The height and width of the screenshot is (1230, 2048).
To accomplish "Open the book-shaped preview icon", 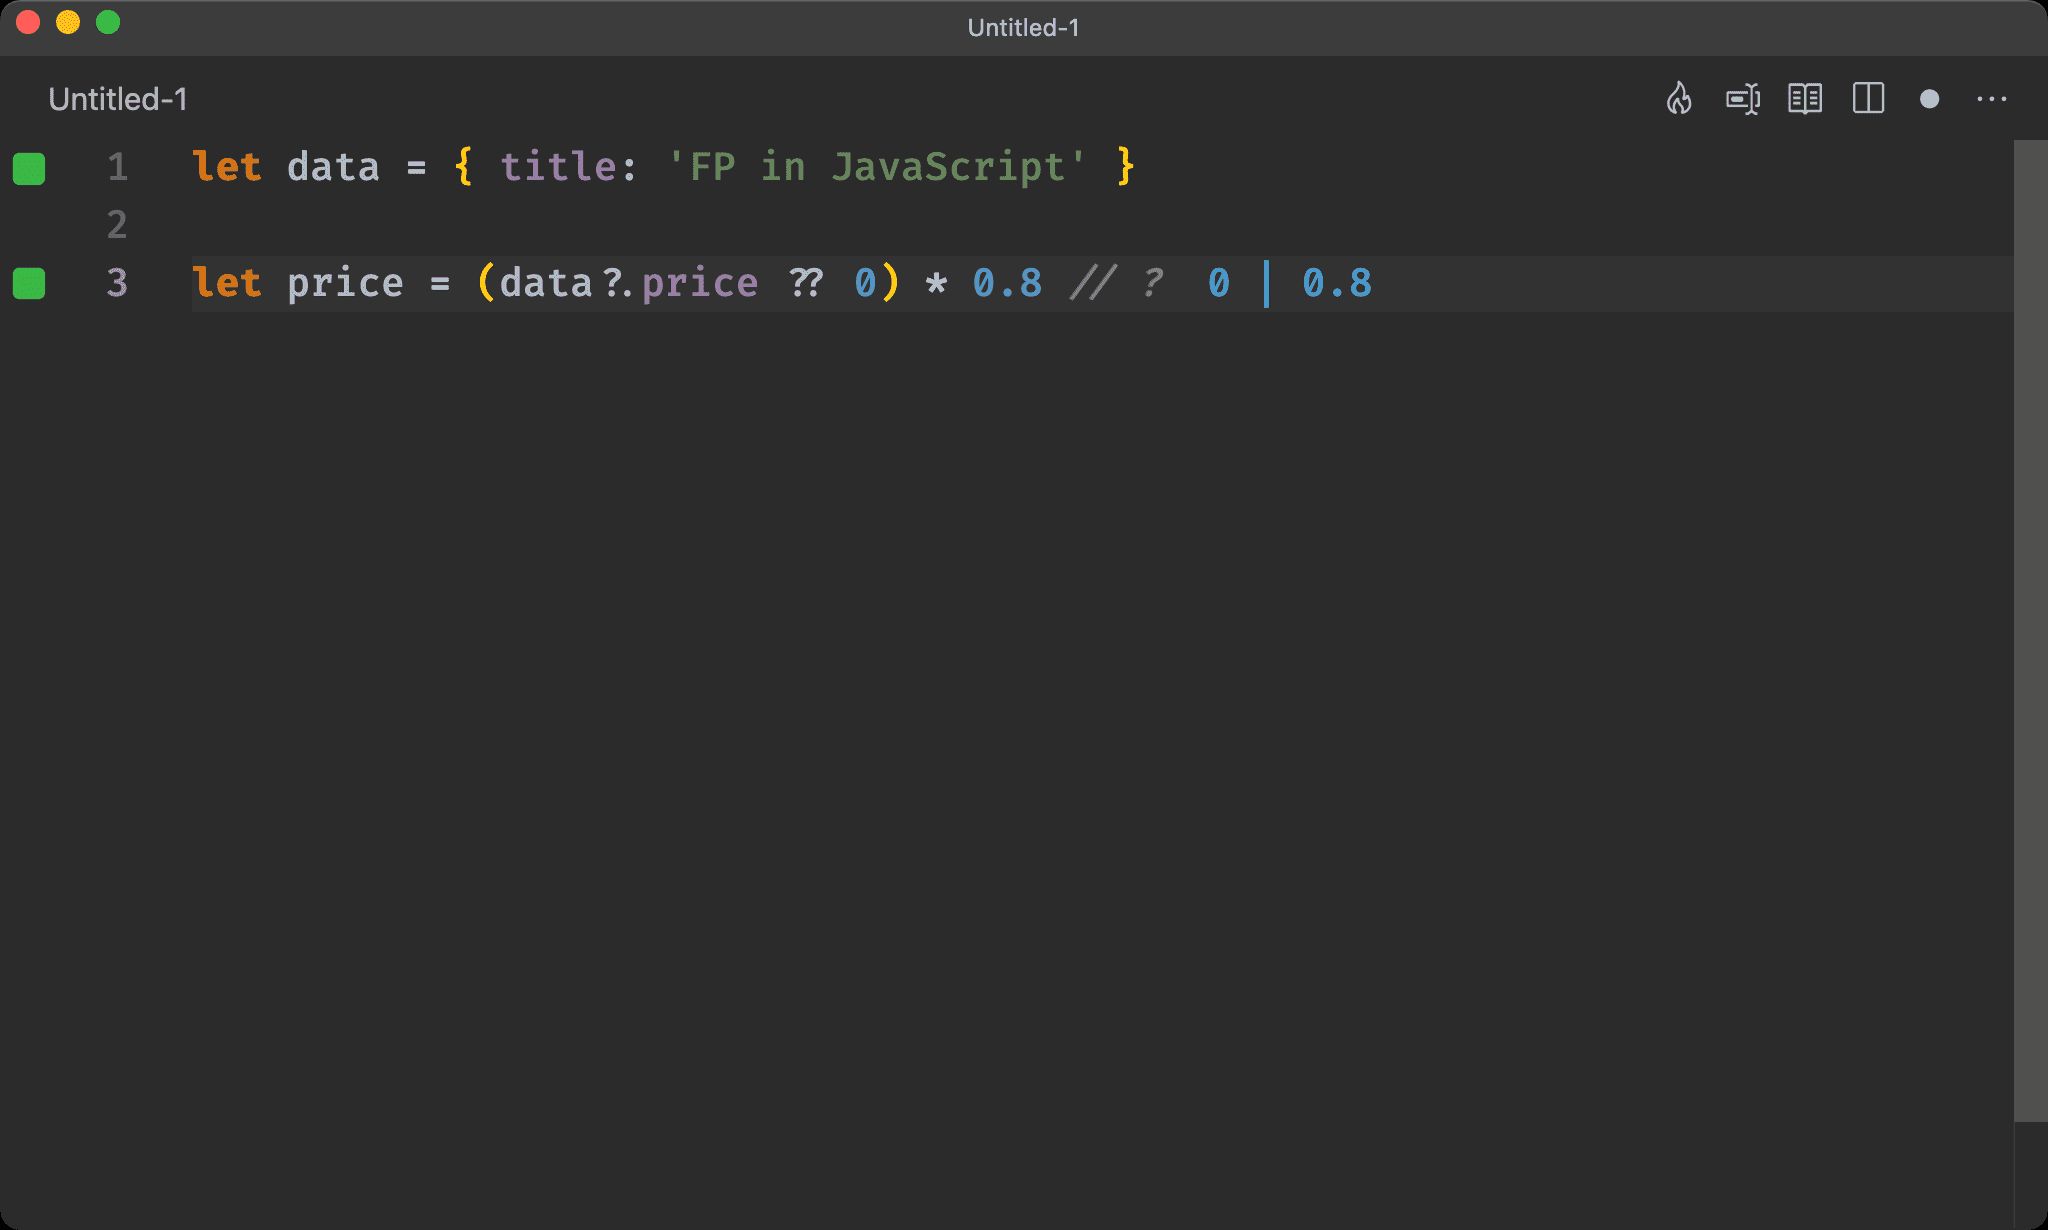I will [x=1805, y=99].
